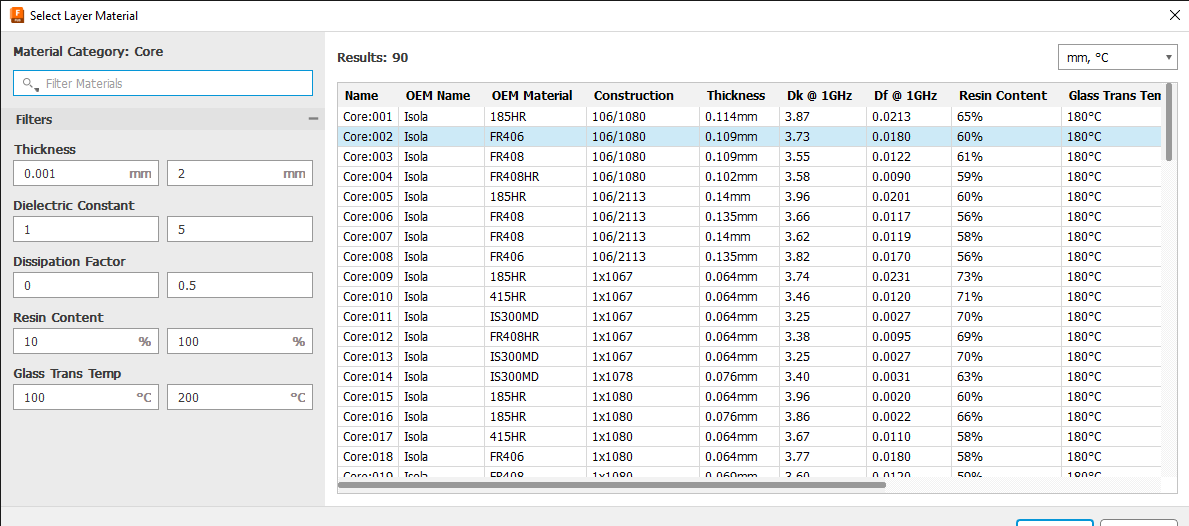The height and width of the screenshot is (526, 1189).
Task: Select row Core:011
Action: (749, 317)
